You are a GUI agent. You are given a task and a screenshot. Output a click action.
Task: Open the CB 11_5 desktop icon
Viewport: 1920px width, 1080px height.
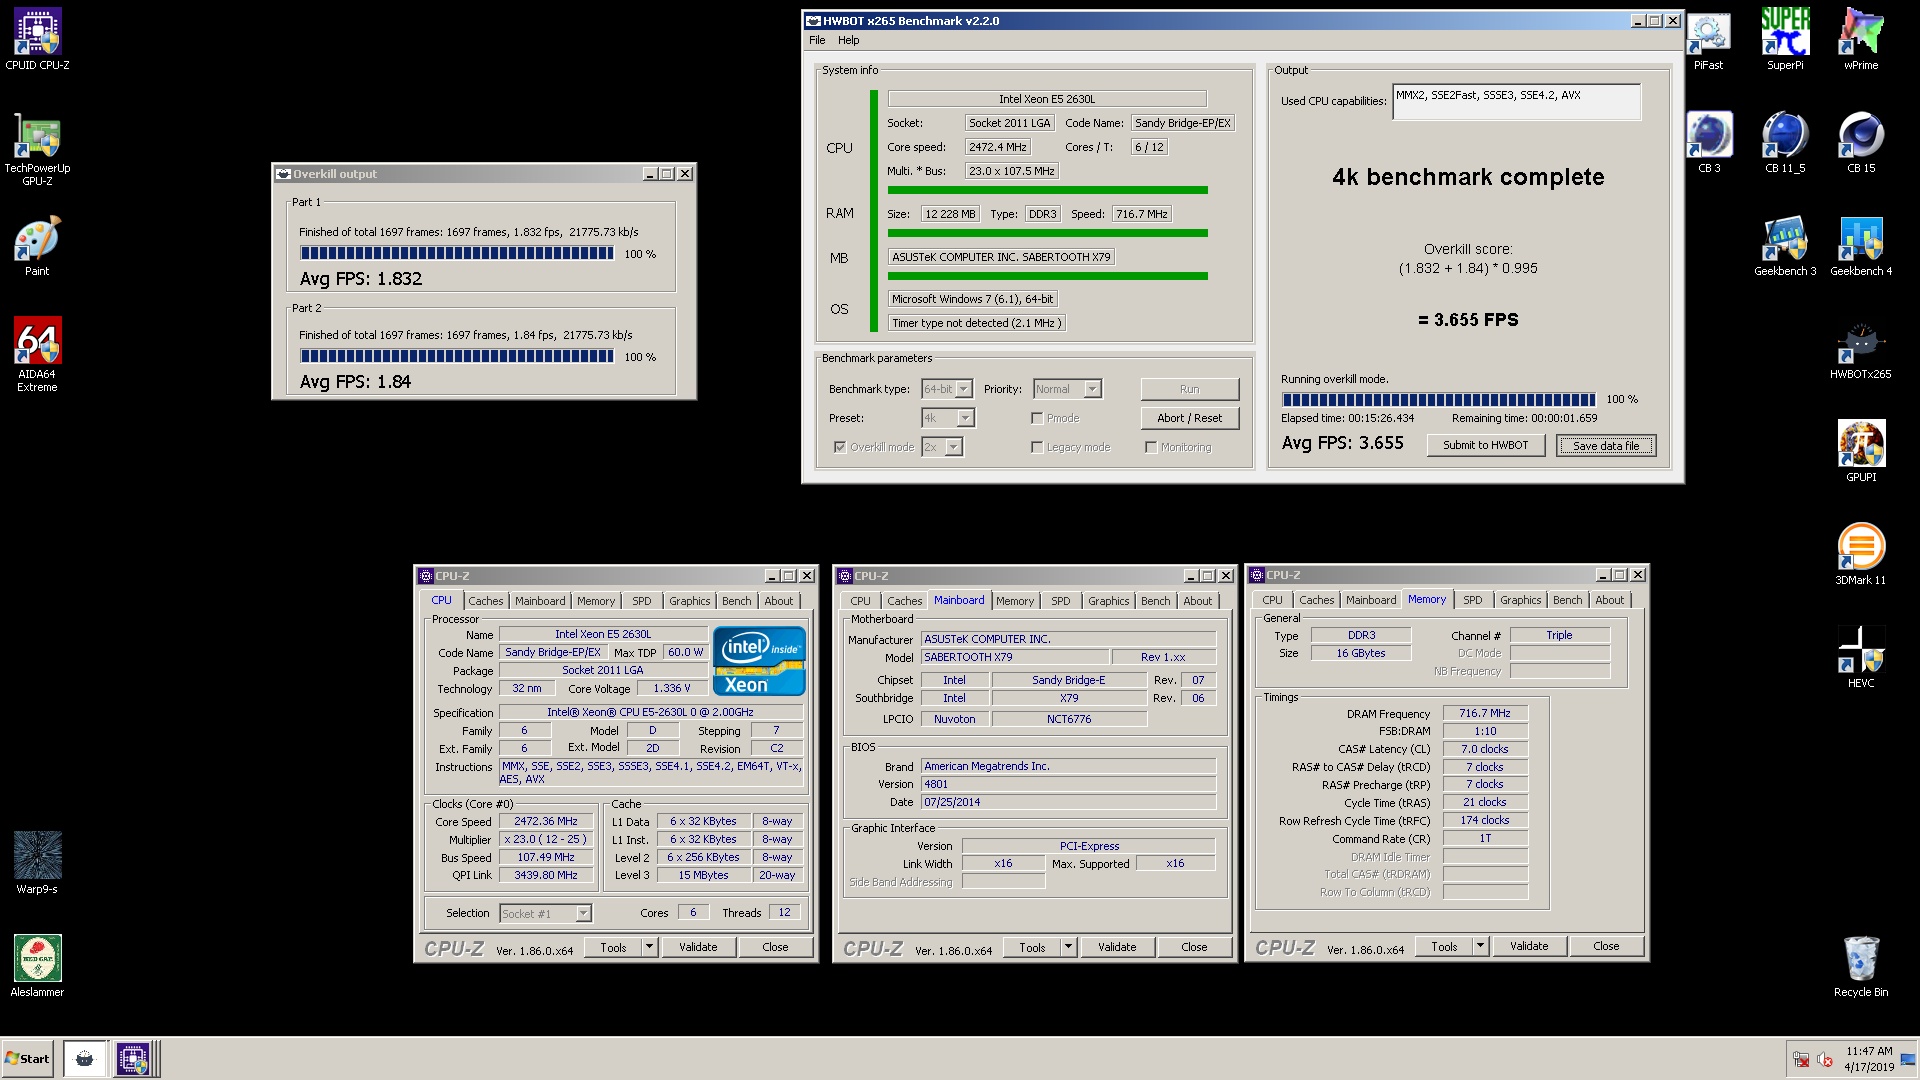(1785, 143)
